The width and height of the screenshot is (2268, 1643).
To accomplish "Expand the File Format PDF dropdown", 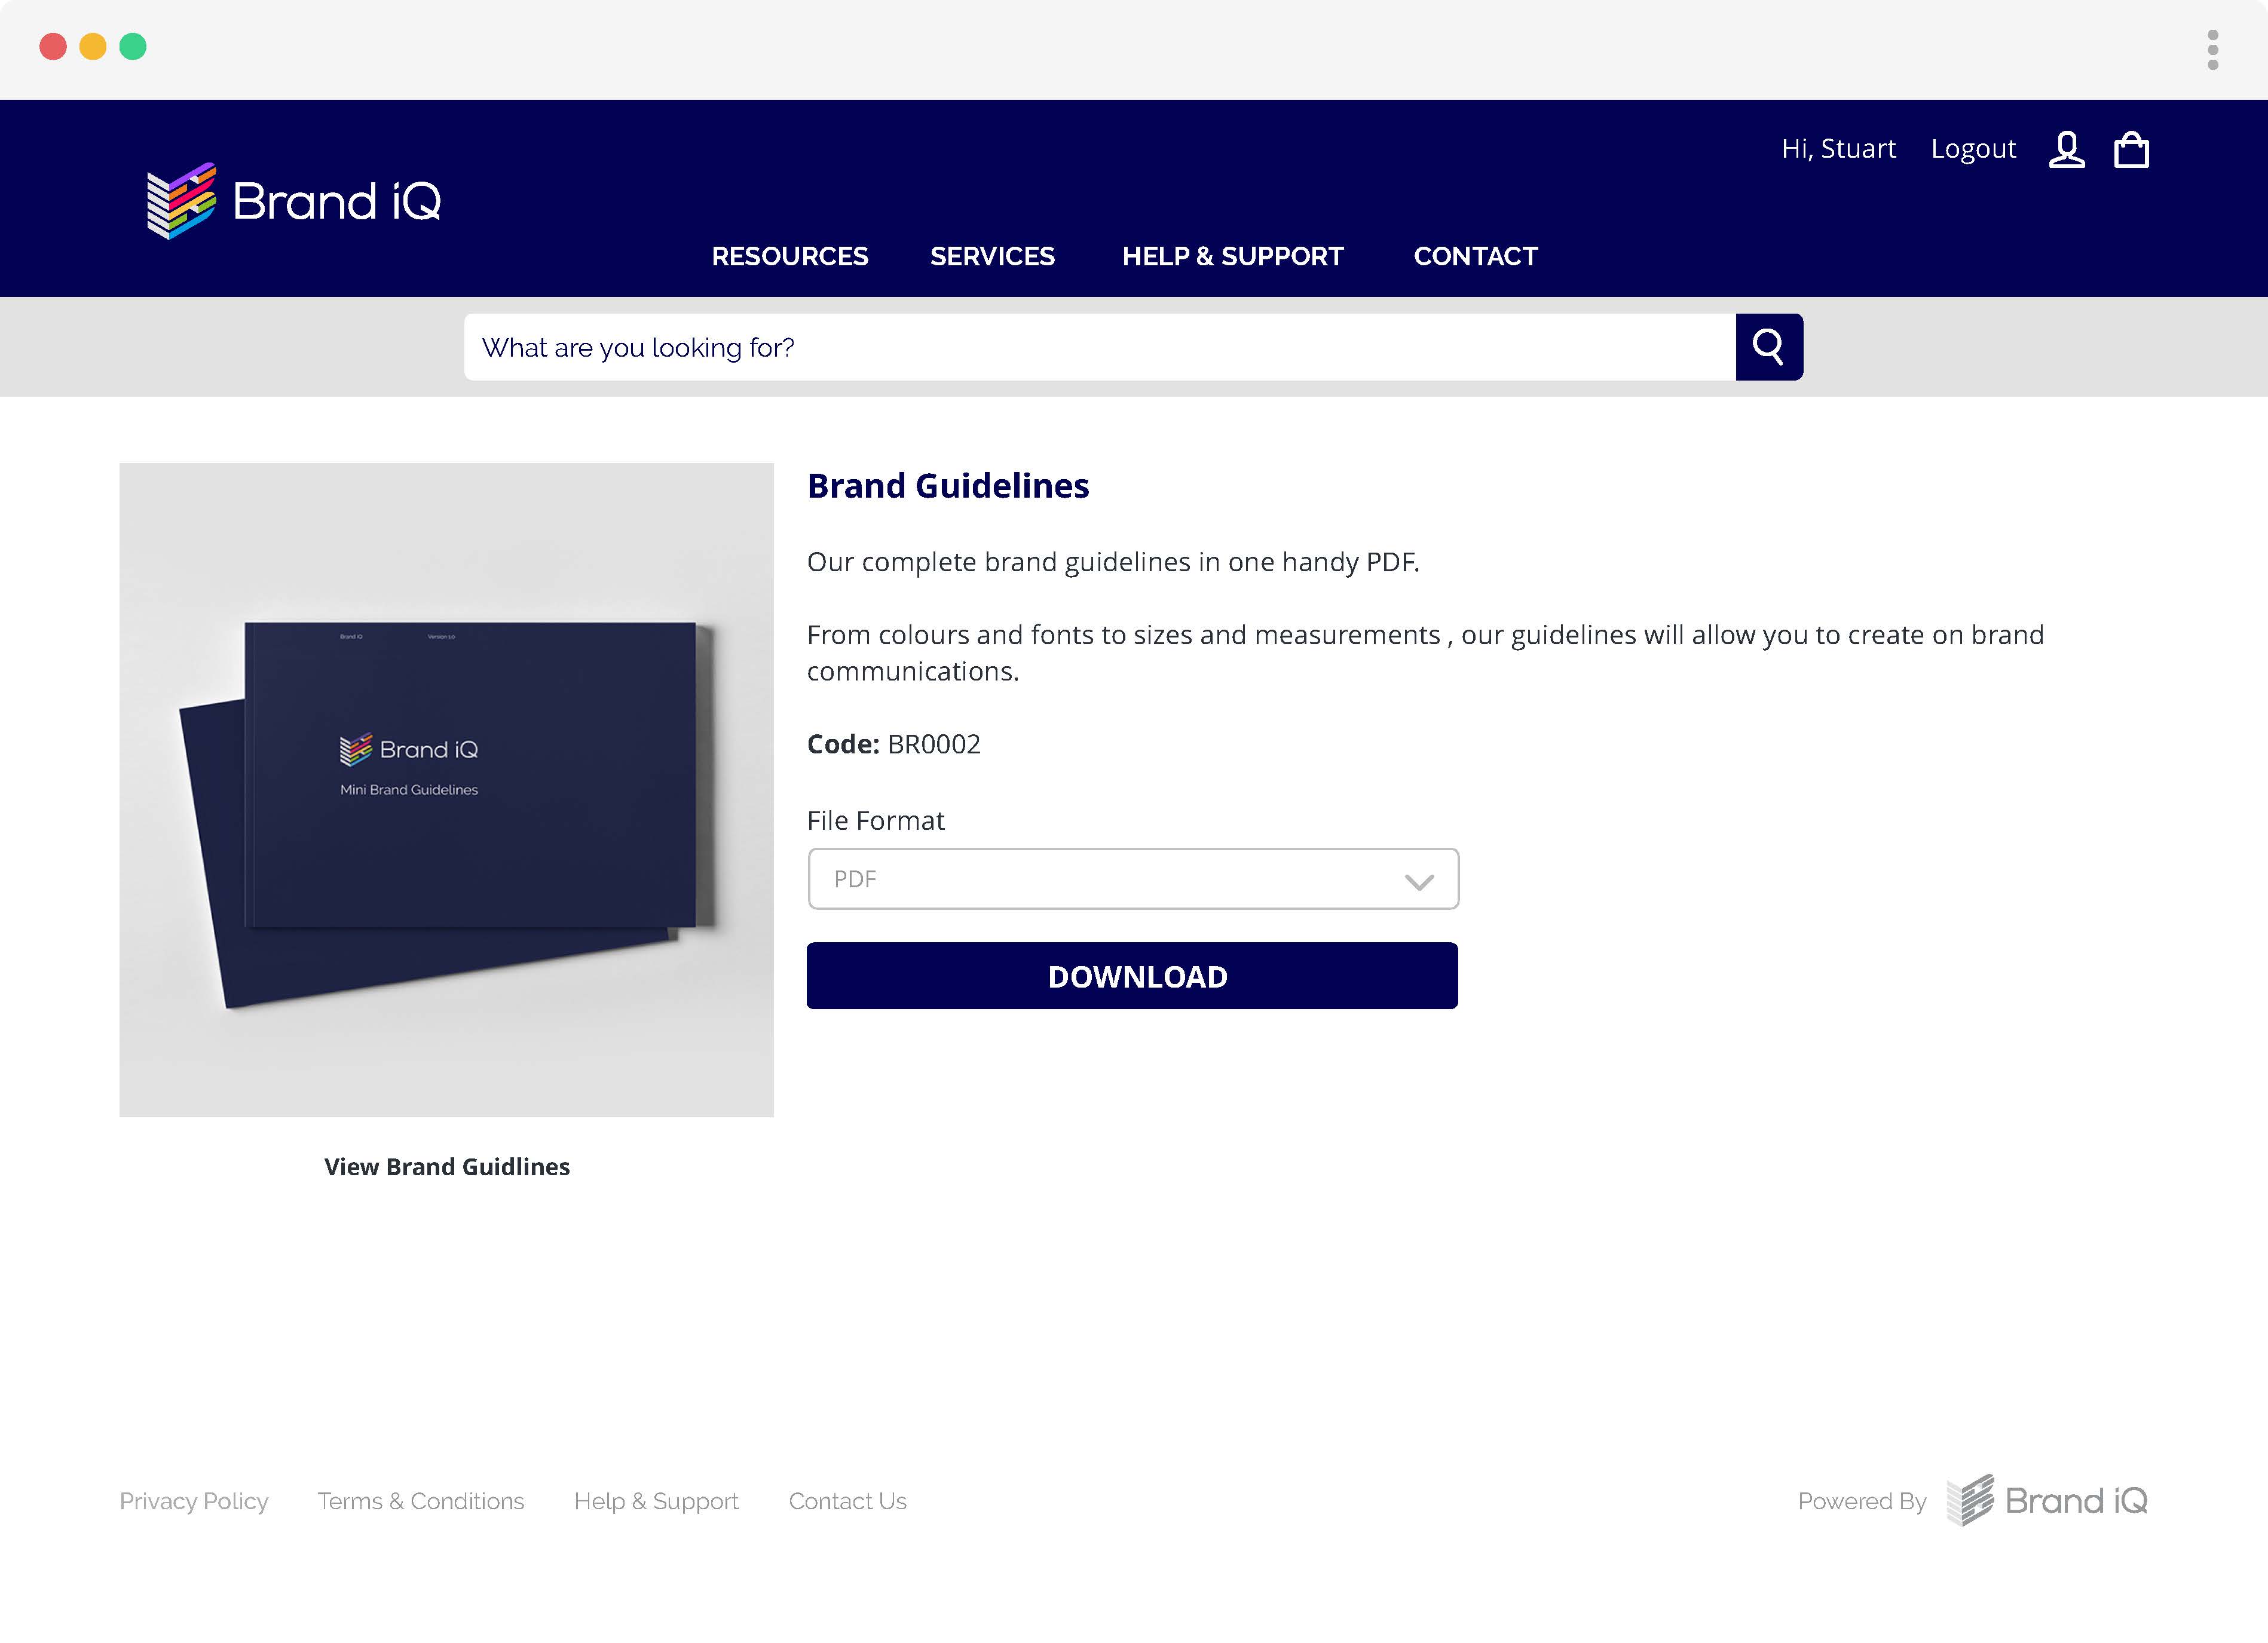I will point(1132,879).
